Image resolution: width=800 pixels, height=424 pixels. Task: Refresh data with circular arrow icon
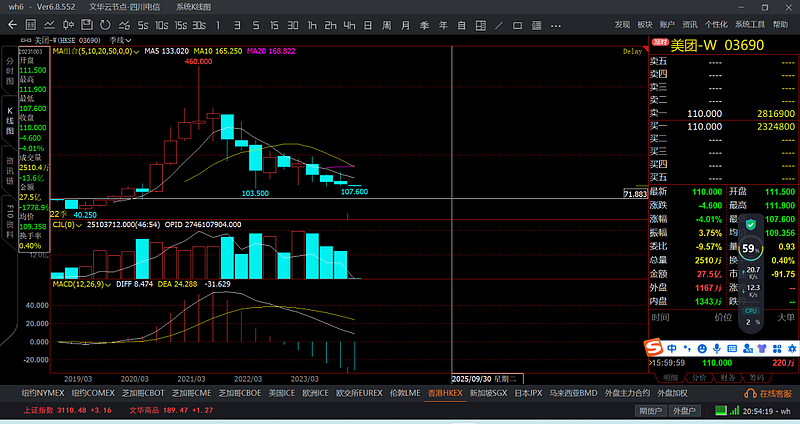coord(105,25)
